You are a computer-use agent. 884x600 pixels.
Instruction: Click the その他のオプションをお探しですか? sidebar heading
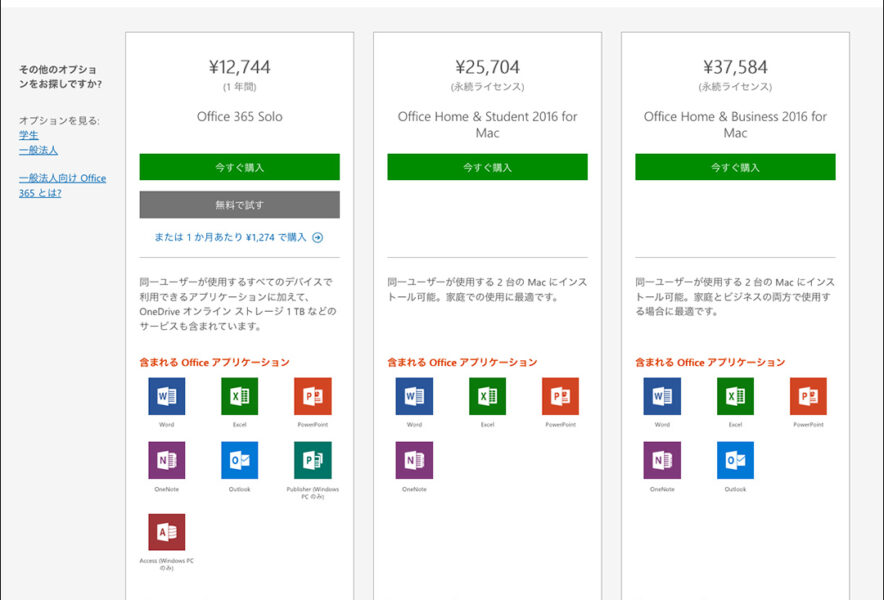[60, 77]
